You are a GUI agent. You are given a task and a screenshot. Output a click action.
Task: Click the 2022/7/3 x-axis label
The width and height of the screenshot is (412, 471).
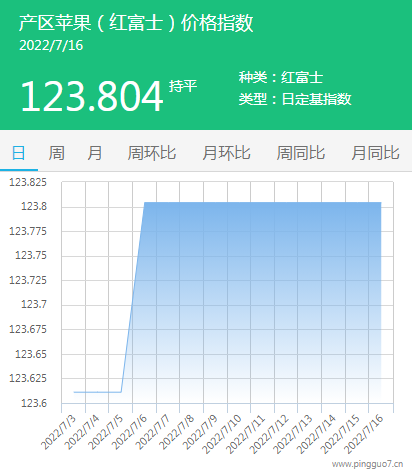[x=59, y=432]
